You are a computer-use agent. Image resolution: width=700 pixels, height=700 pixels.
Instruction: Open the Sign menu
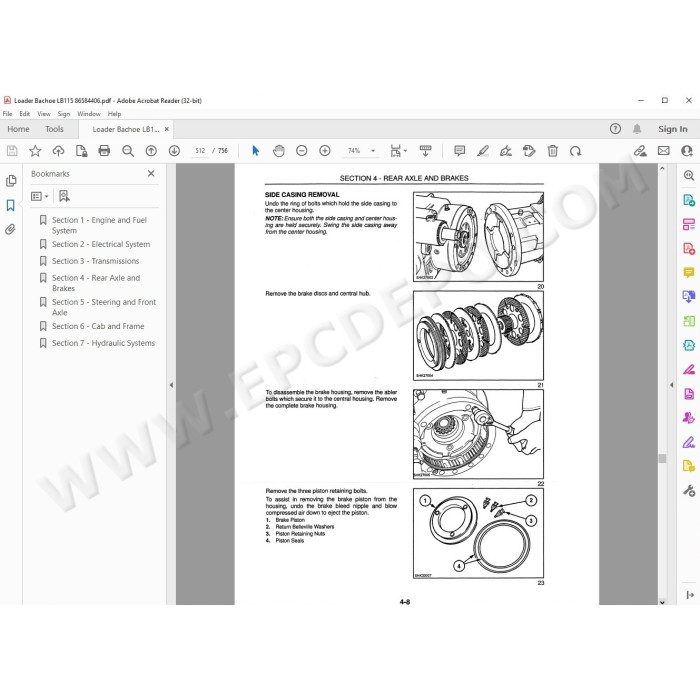(x=64, y=114)
